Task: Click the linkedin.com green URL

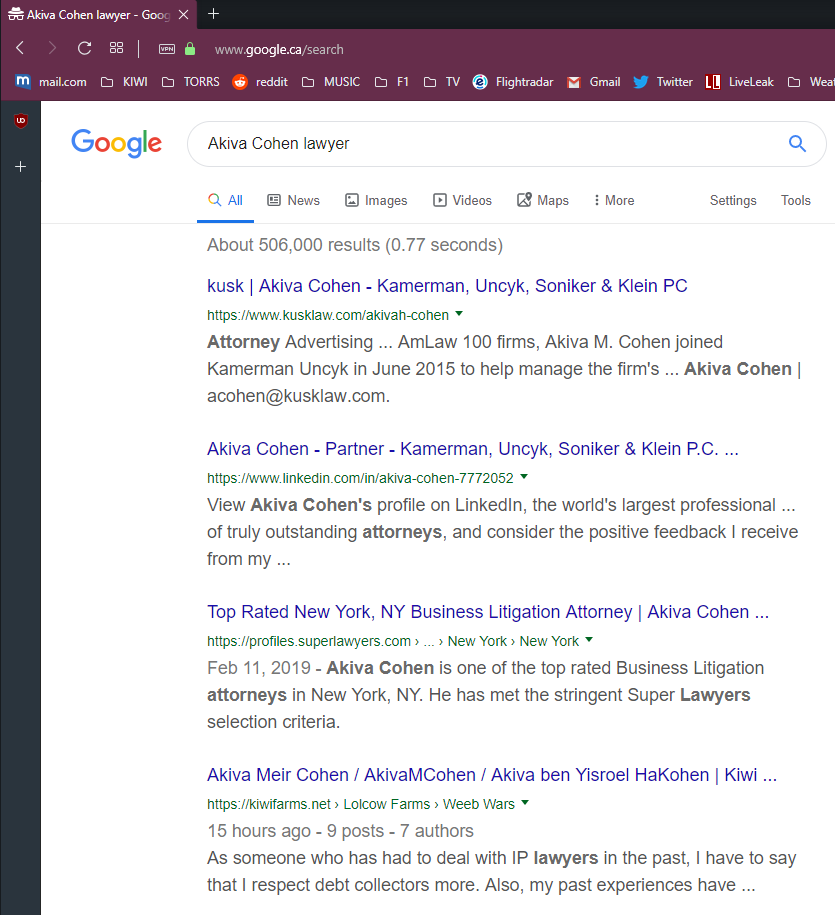Action: point(360,478)
